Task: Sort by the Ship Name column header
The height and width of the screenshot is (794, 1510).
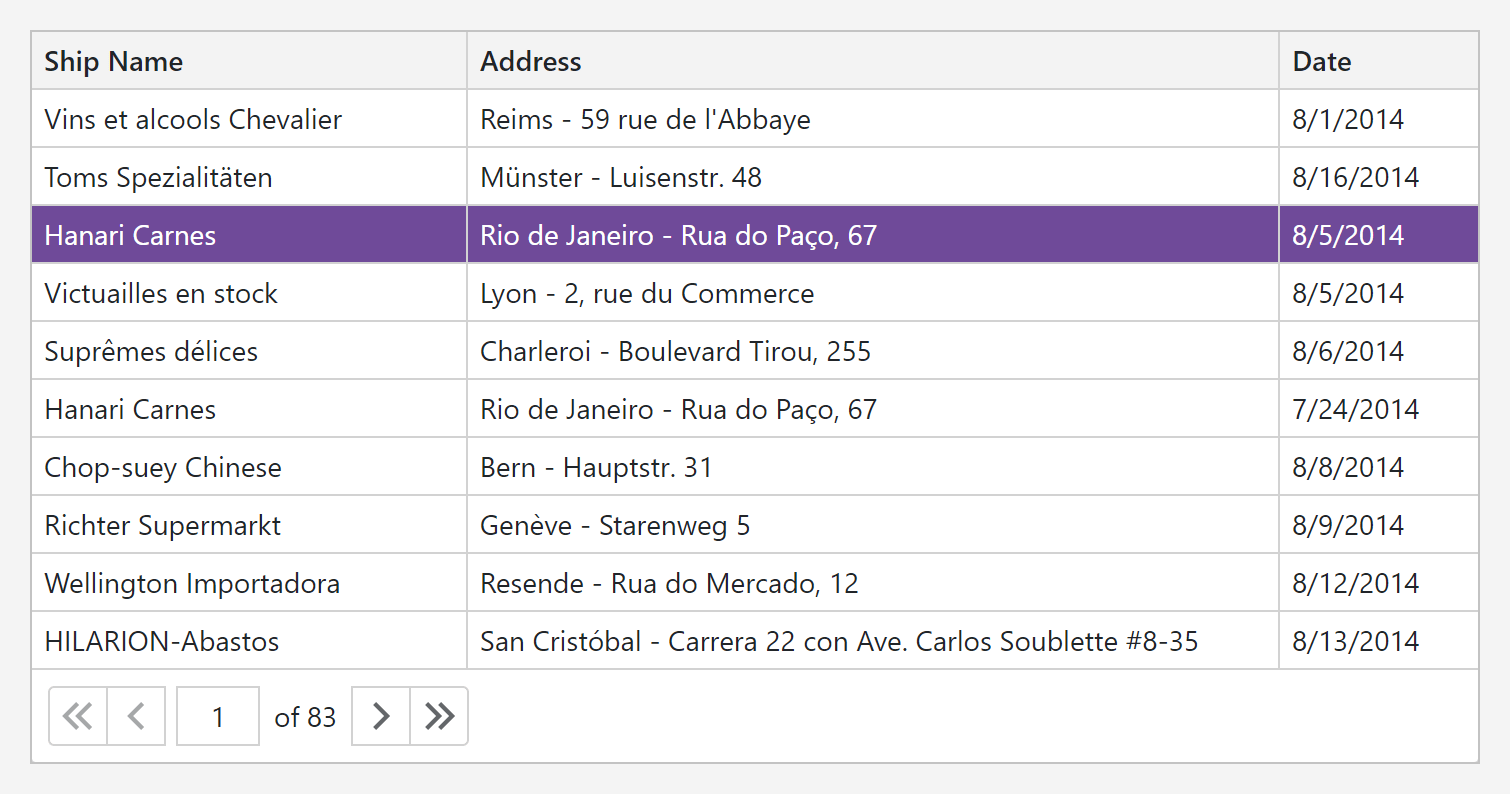Action: click(114, 61)
